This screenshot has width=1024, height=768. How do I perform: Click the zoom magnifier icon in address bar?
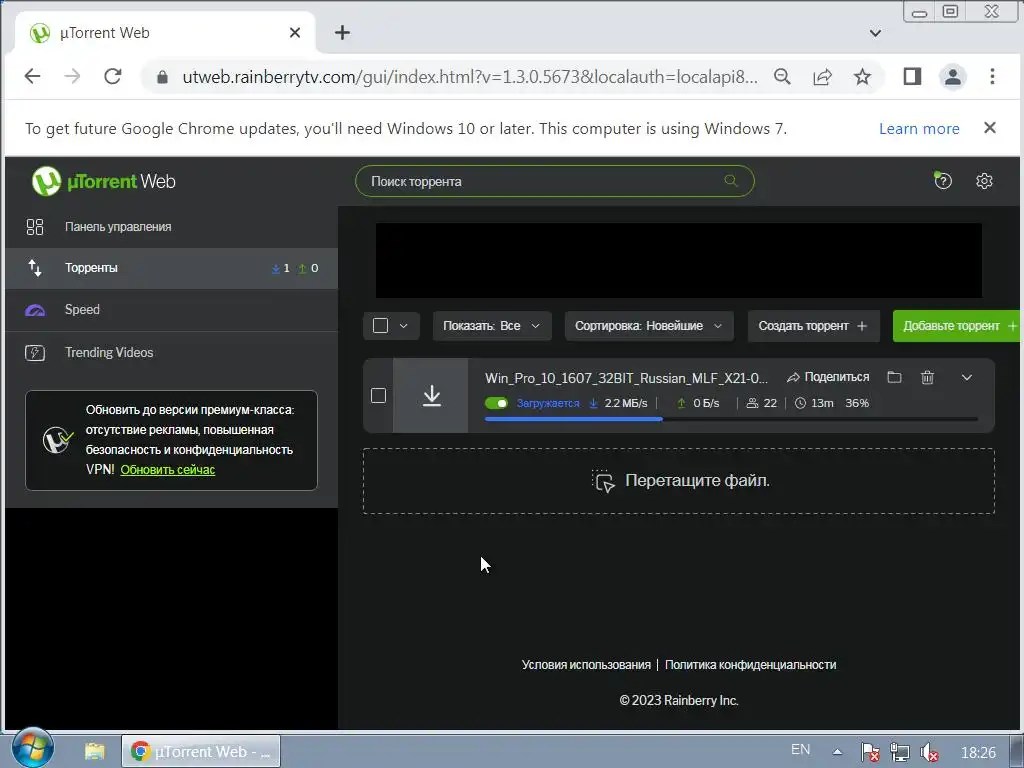[x=782, y=76]
